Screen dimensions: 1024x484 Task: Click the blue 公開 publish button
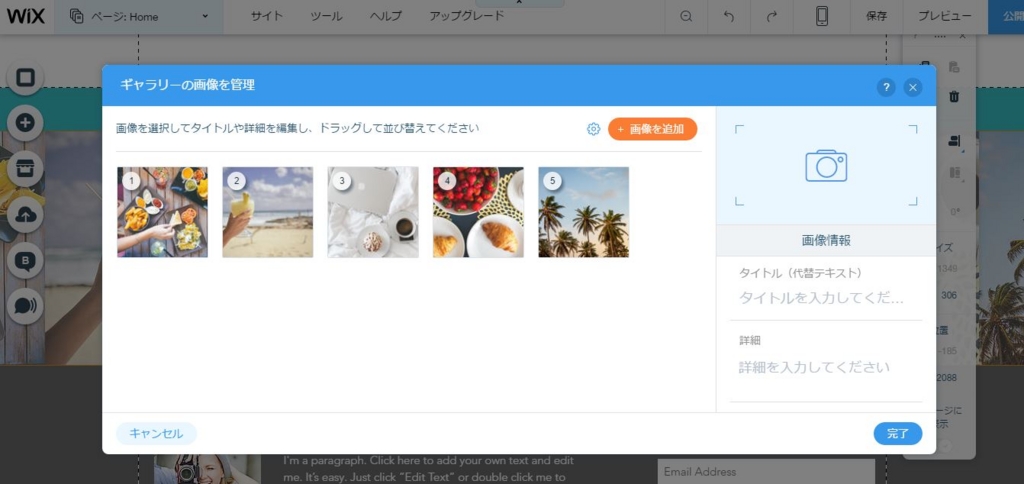[x=1006, y=17]
